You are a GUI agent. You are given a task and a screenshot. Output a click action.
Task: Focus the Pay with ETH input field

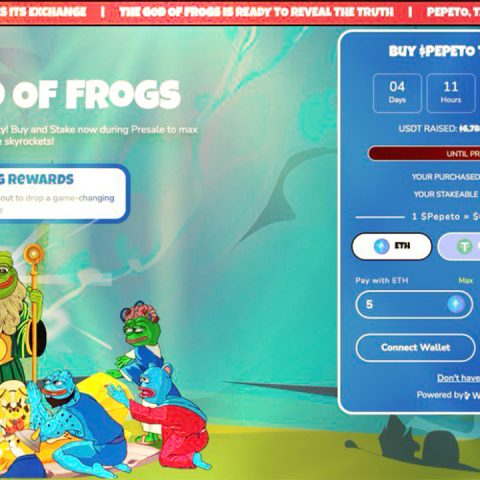pyautogui.click(x=414, y=304)
